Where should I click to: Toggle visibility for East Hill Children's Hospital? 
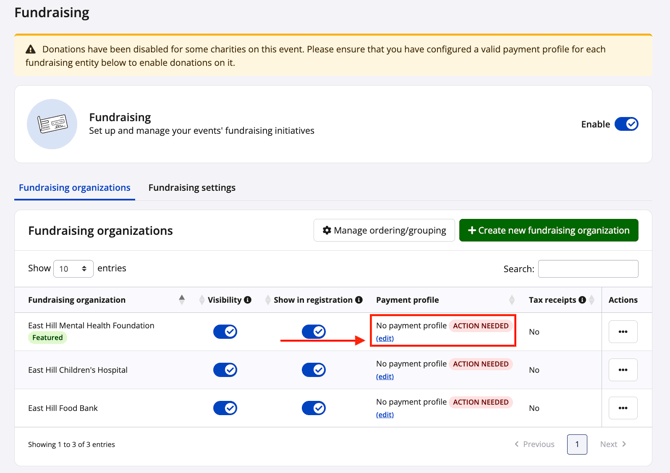pos(225,370)
